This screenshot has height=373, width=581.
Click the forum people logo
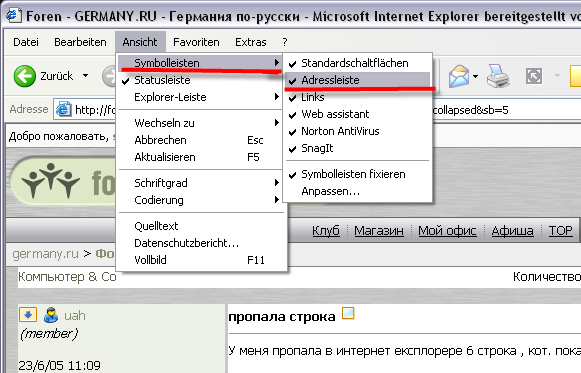click(x=51, y=180)
